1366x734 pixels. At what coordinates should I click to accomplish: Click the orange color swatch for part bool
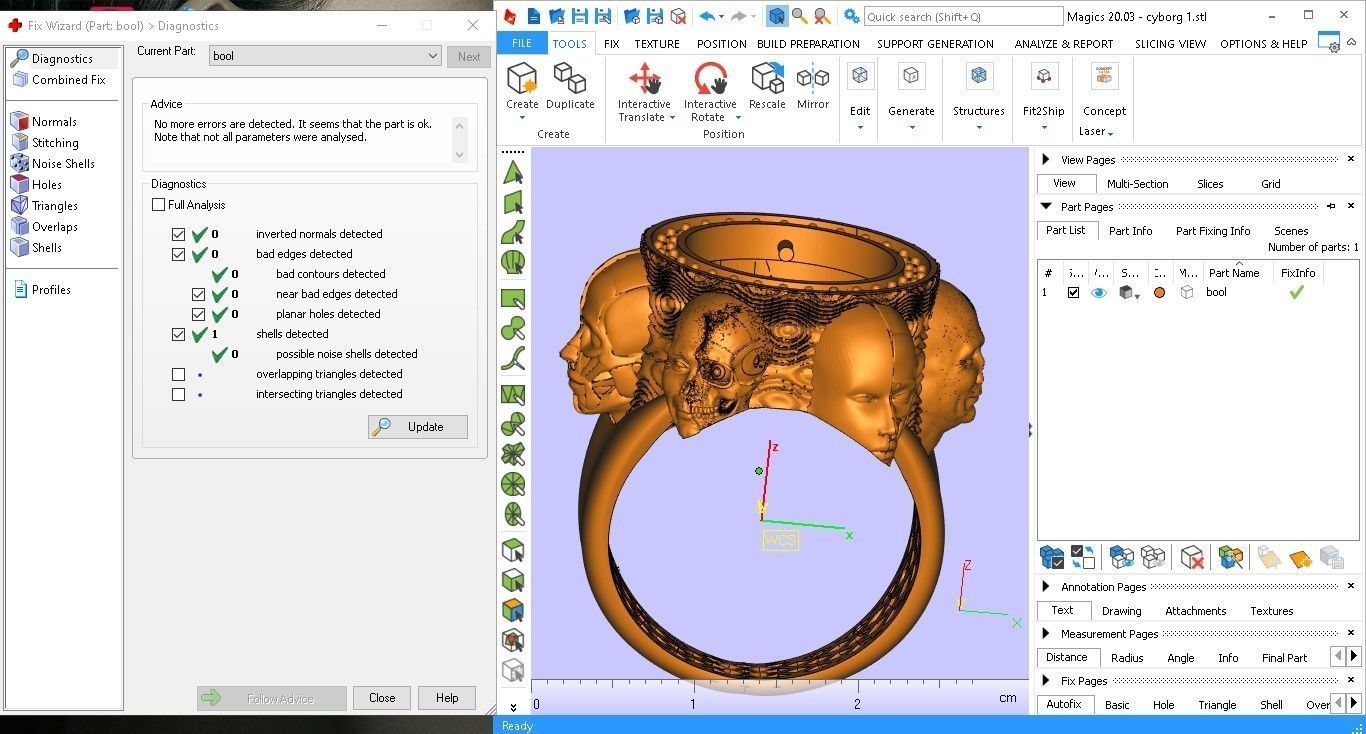pos(1159,293)
